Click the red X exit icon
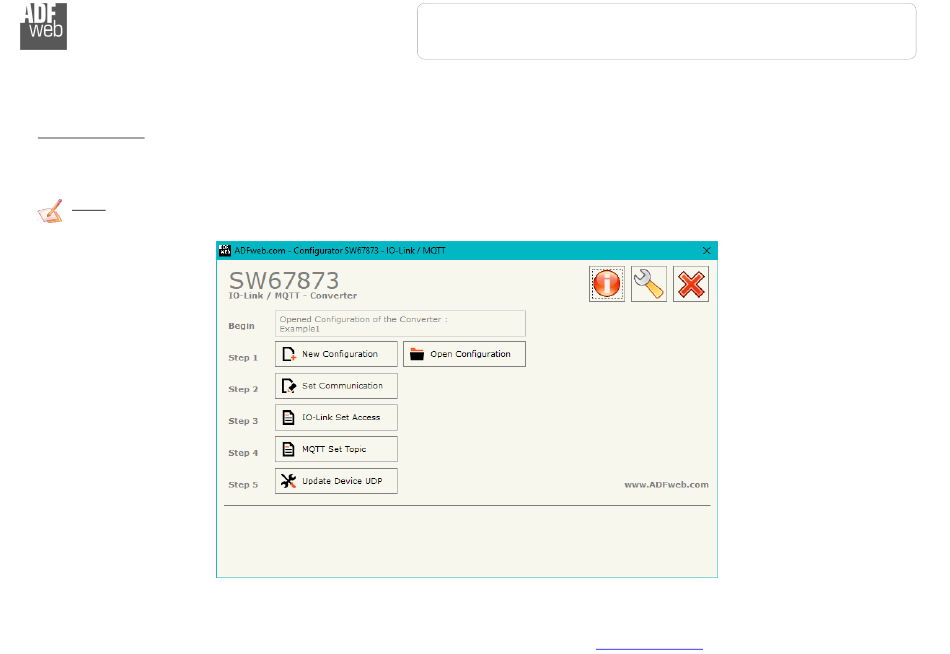950x654 pixels. [691, 284]
